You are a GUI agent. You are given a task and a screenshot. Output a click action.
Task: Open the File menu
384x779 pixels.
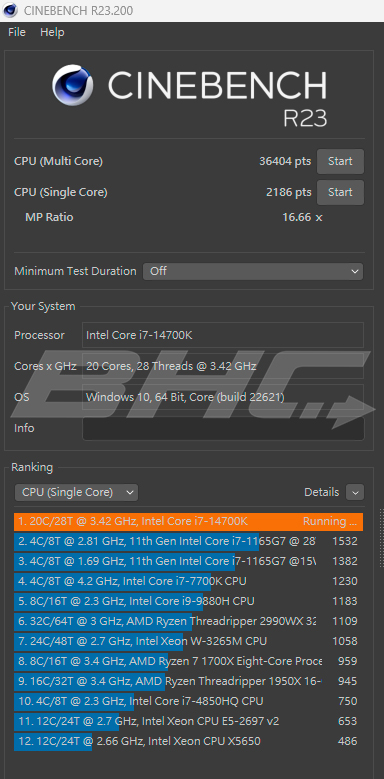click(x=17, y=32)
